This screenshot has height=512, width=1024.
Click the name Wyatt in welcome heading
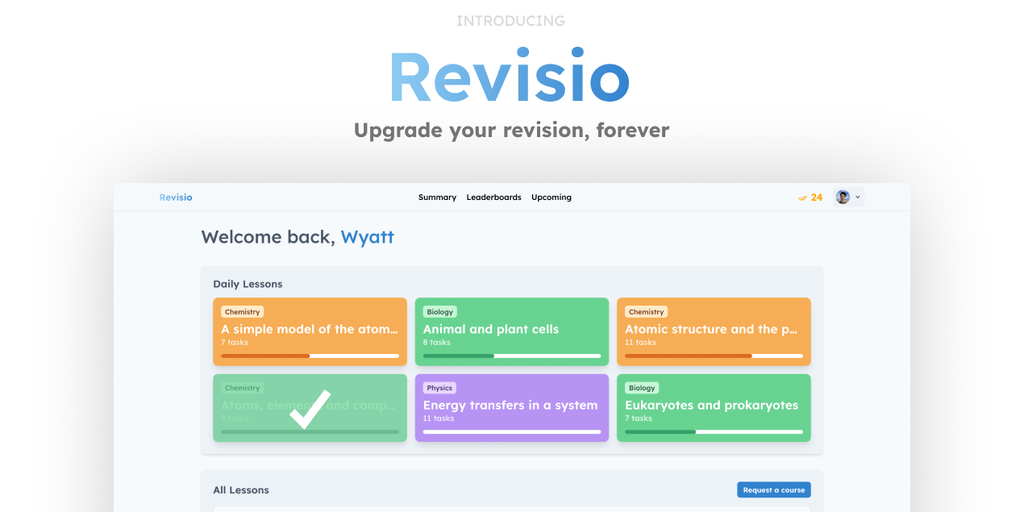(368, 237)
